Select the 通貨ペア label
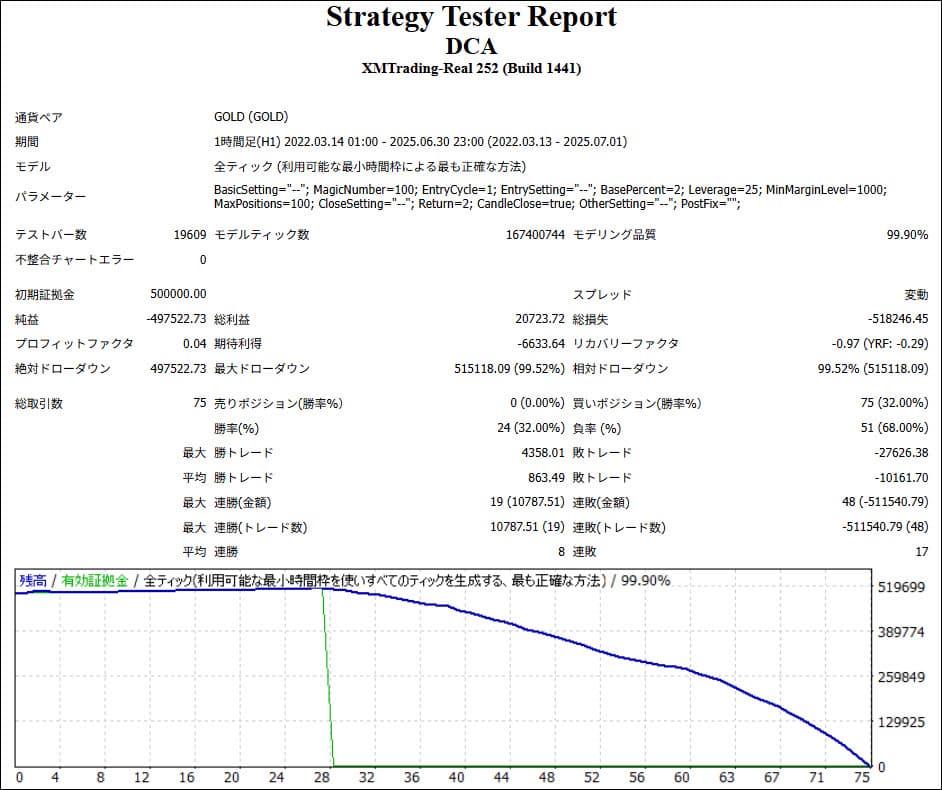Image resolution: width=942 pixels, height=790 pixels. (38, 117)
